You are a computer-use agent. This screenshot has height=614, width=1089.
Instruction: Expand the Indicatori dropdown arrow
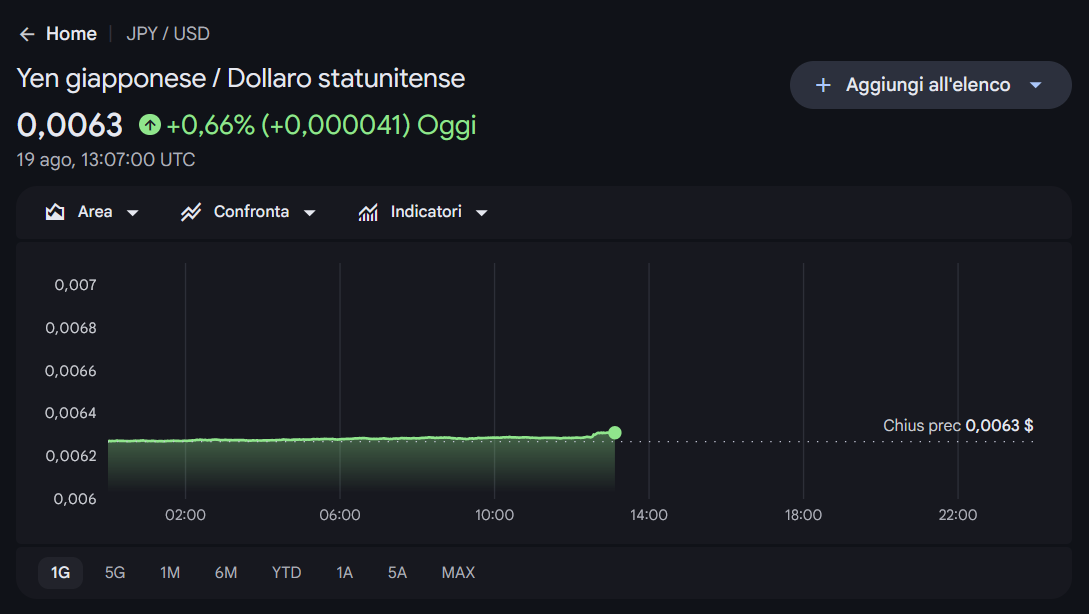click(481, 213)
